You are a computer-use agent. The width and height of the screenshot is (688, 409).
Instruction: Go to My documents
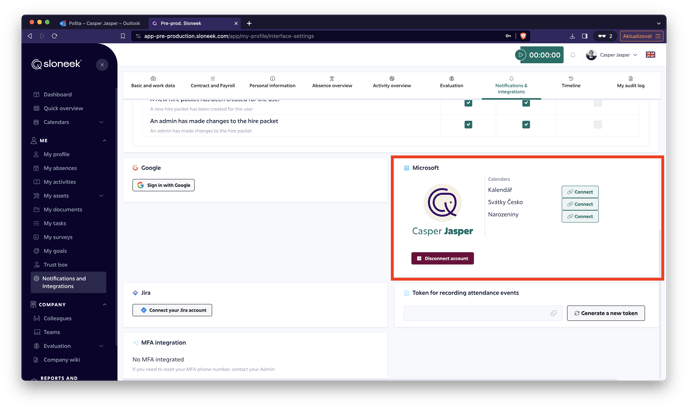coord(62,209)
